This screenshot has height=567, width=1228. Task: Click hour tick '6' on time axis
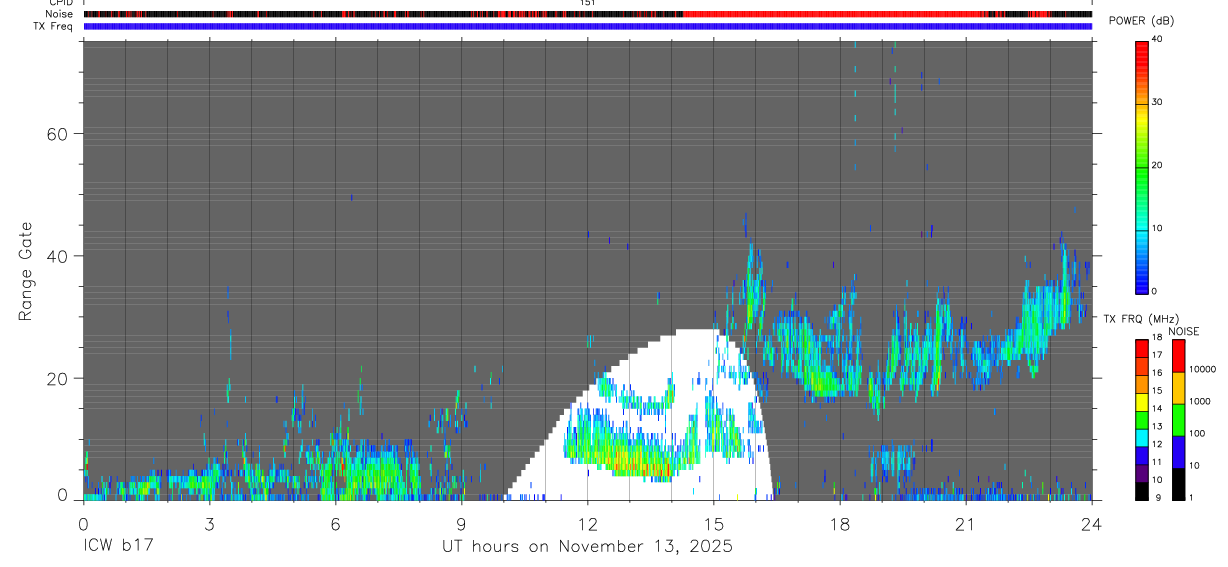click(335, 523)
